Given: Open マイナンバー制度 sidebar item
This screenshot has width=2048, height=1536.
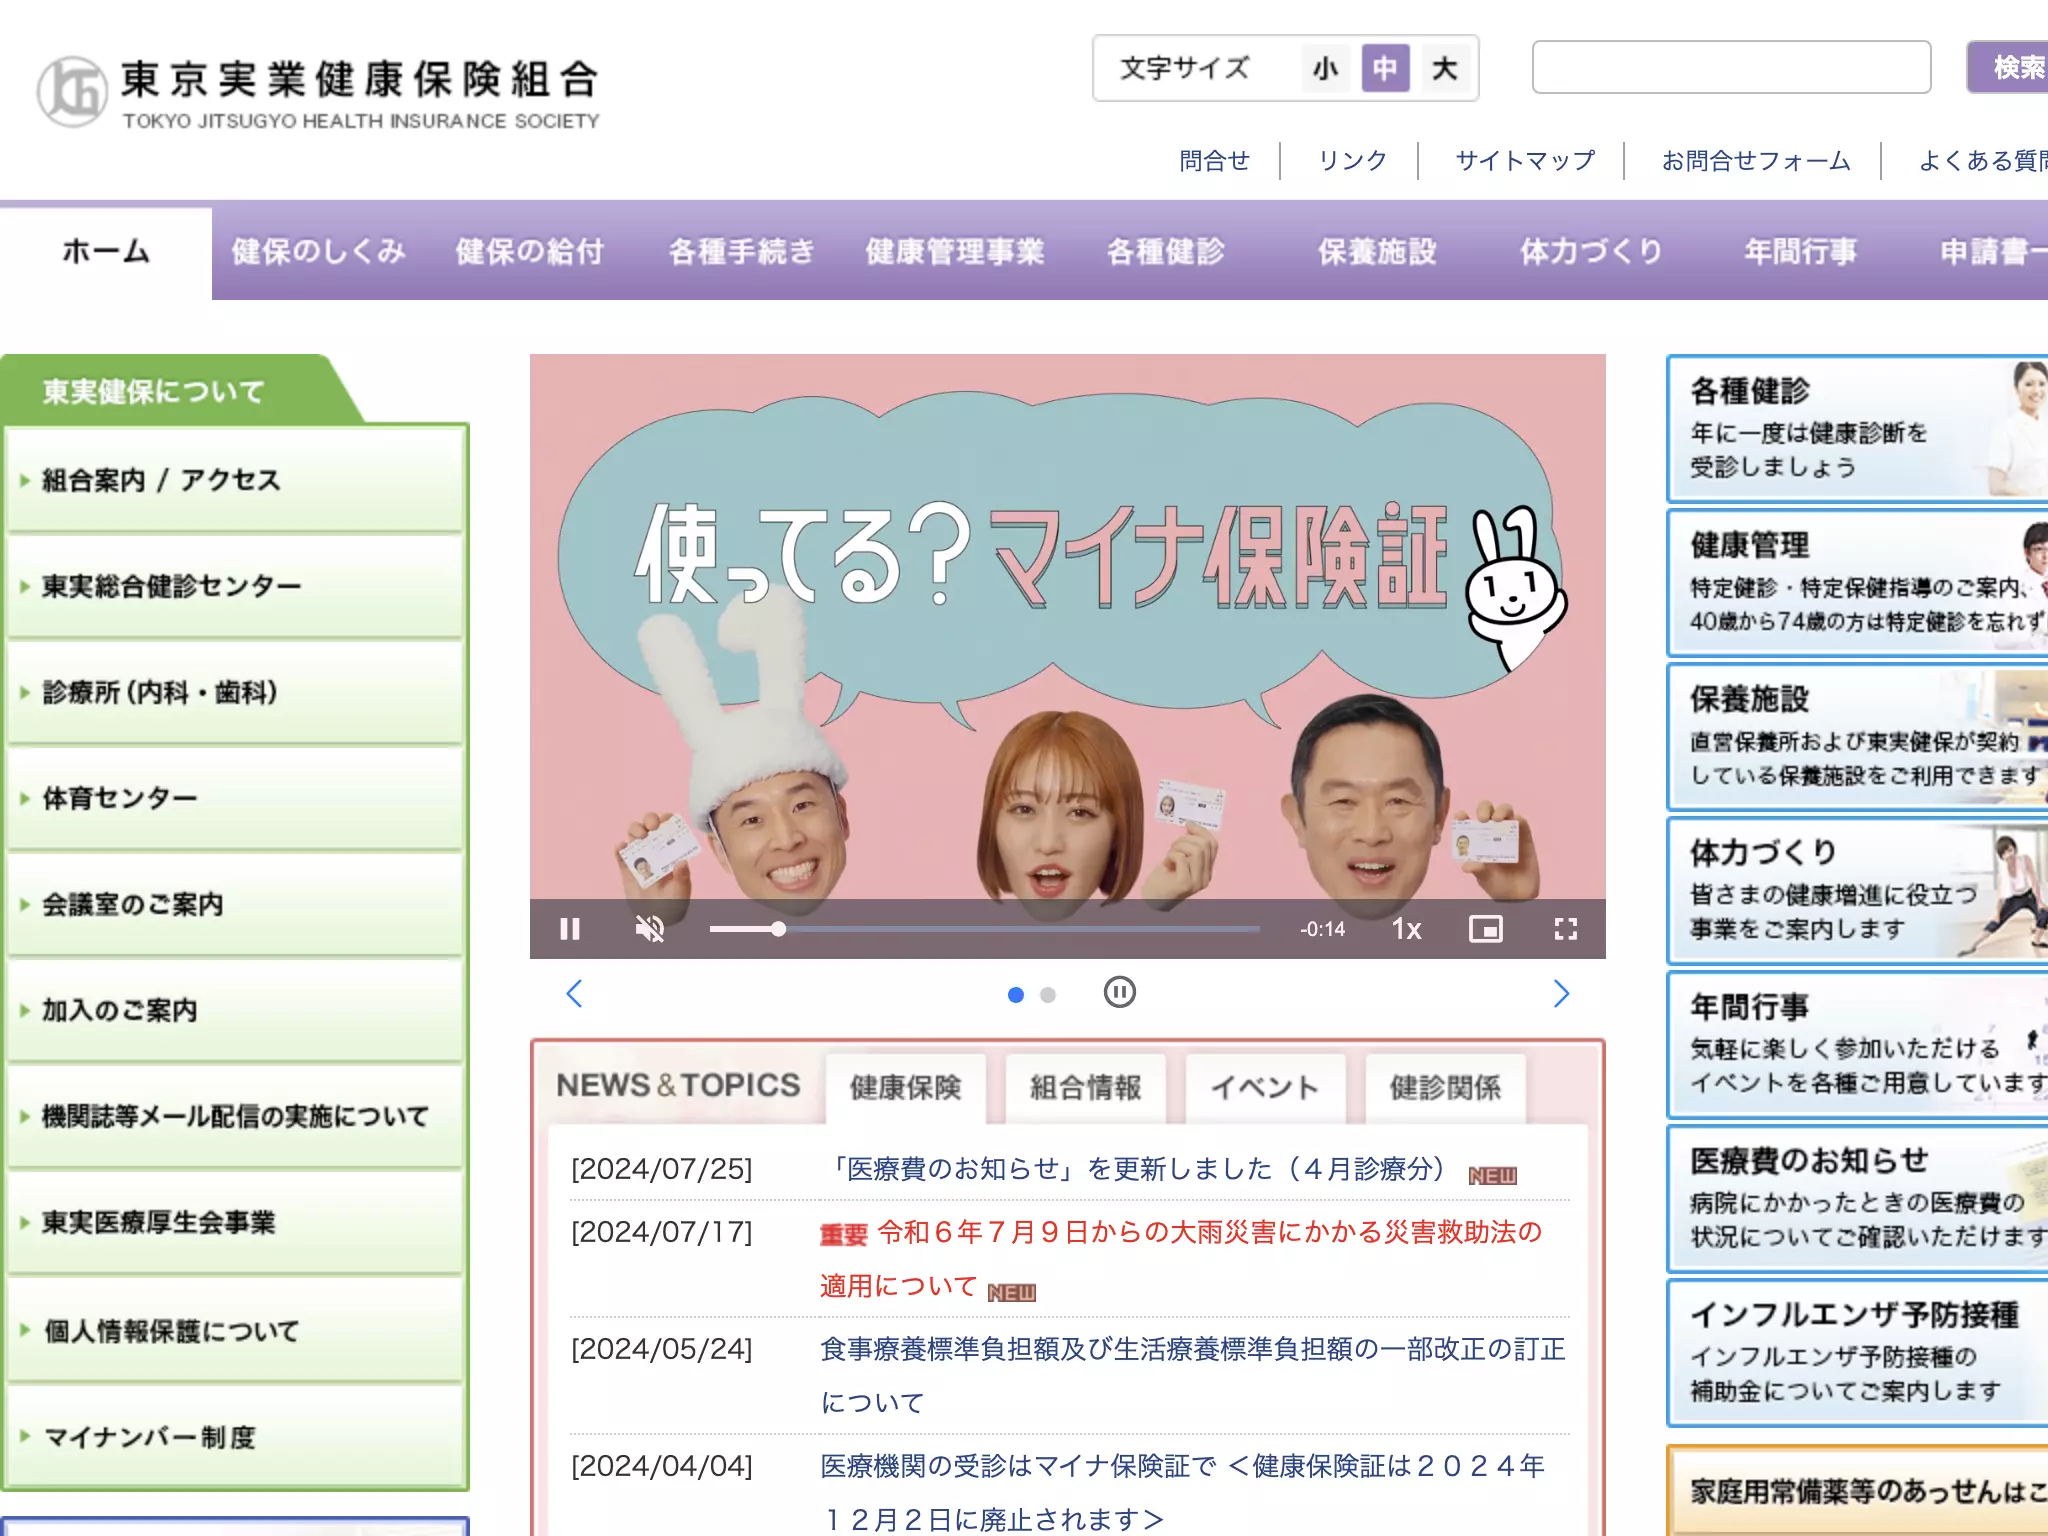Looking at the screenshot, I should [x=235, y=1437].
